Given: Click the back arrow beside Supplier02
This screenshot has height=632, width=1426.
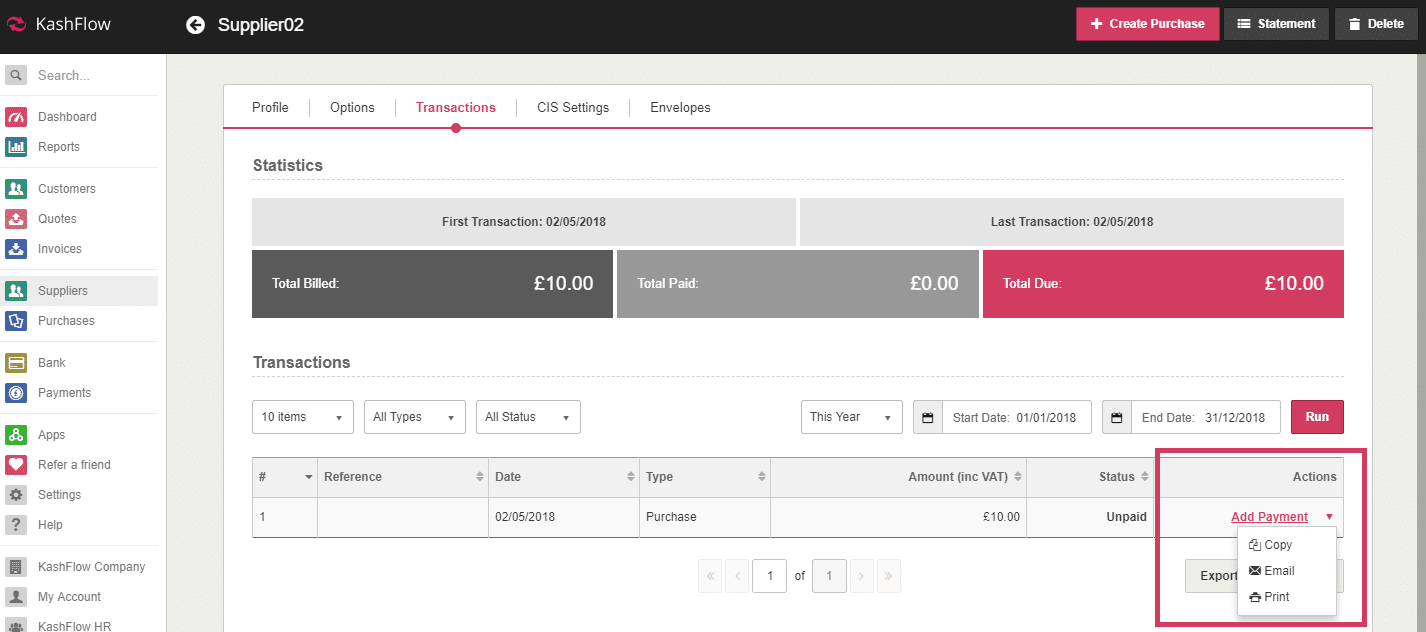Looking at the screenshot, I should (195, 25).
